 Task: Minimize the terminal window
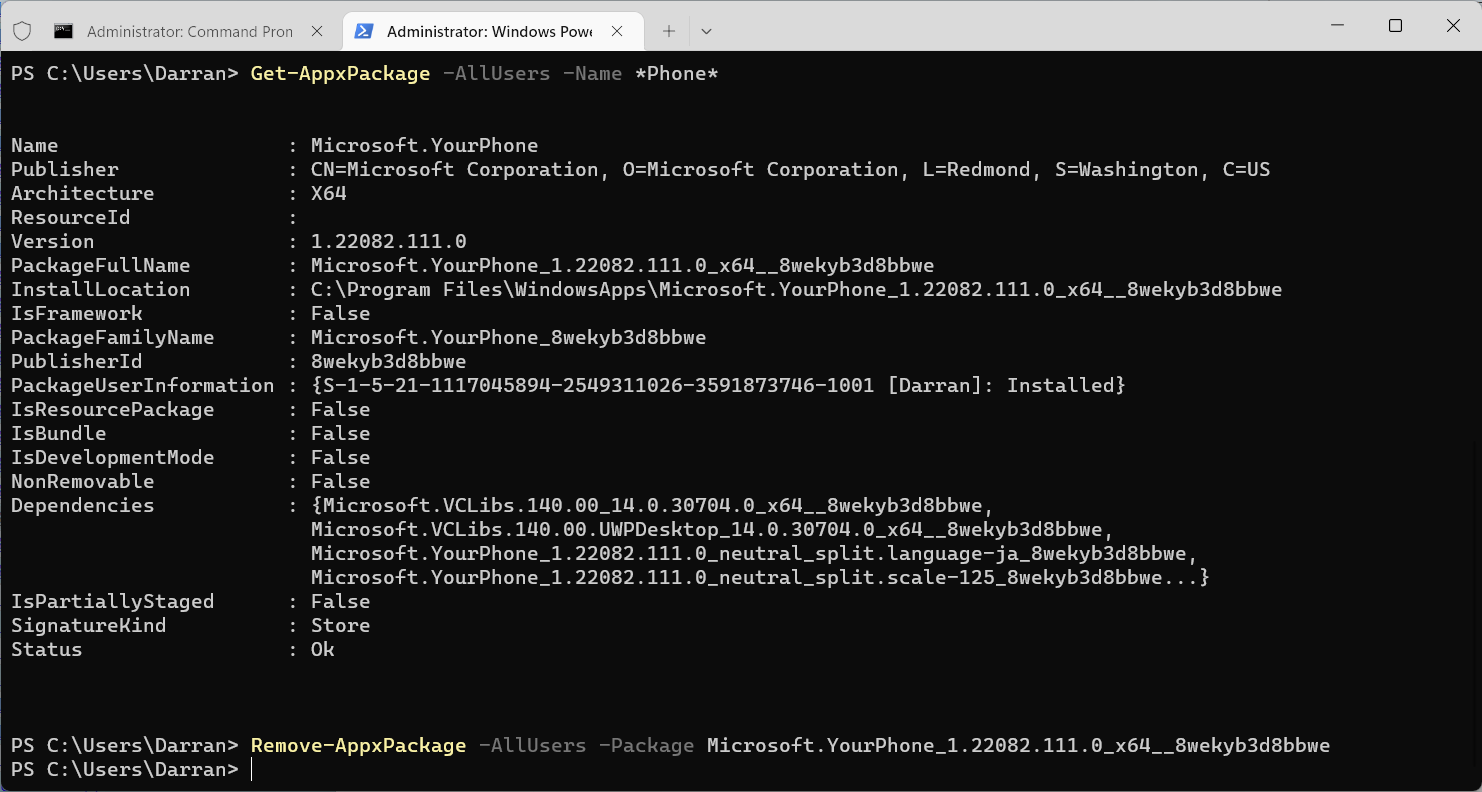pos(1337,26)
